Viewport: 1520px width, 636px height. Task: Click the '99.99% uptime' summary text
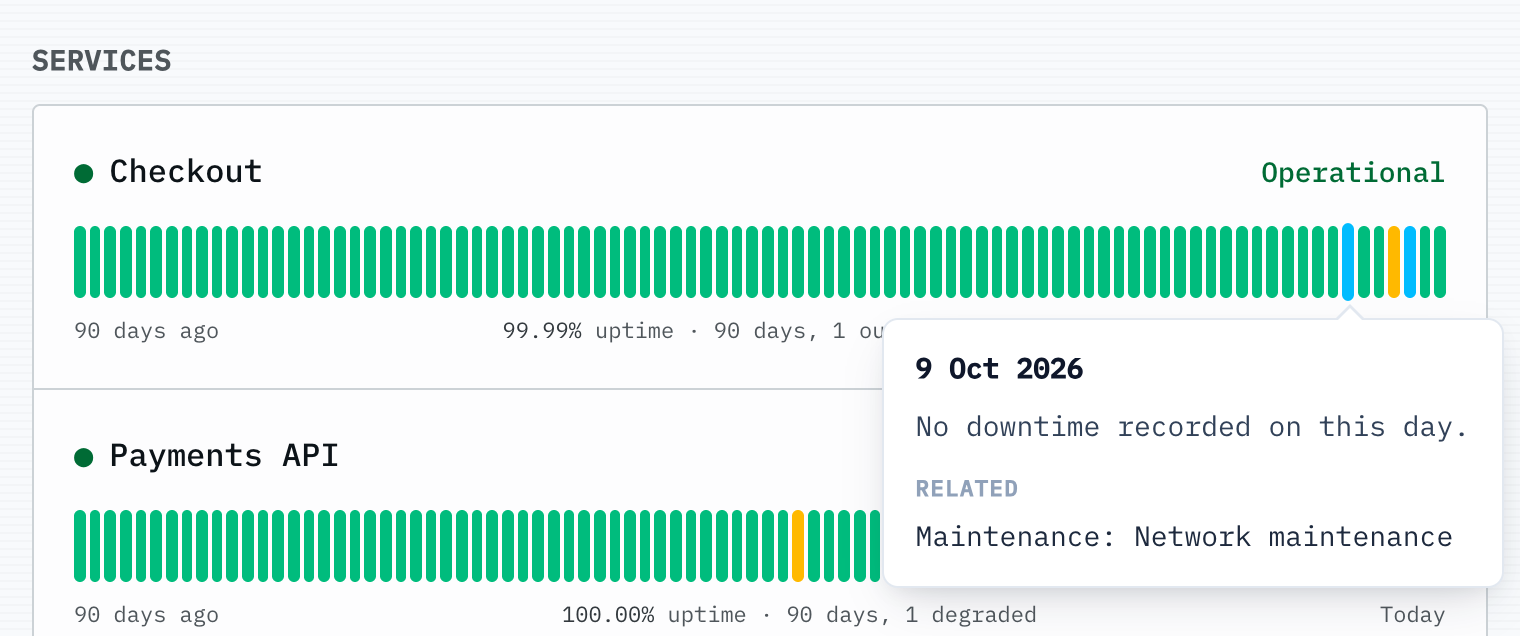(x=588, y=331)
